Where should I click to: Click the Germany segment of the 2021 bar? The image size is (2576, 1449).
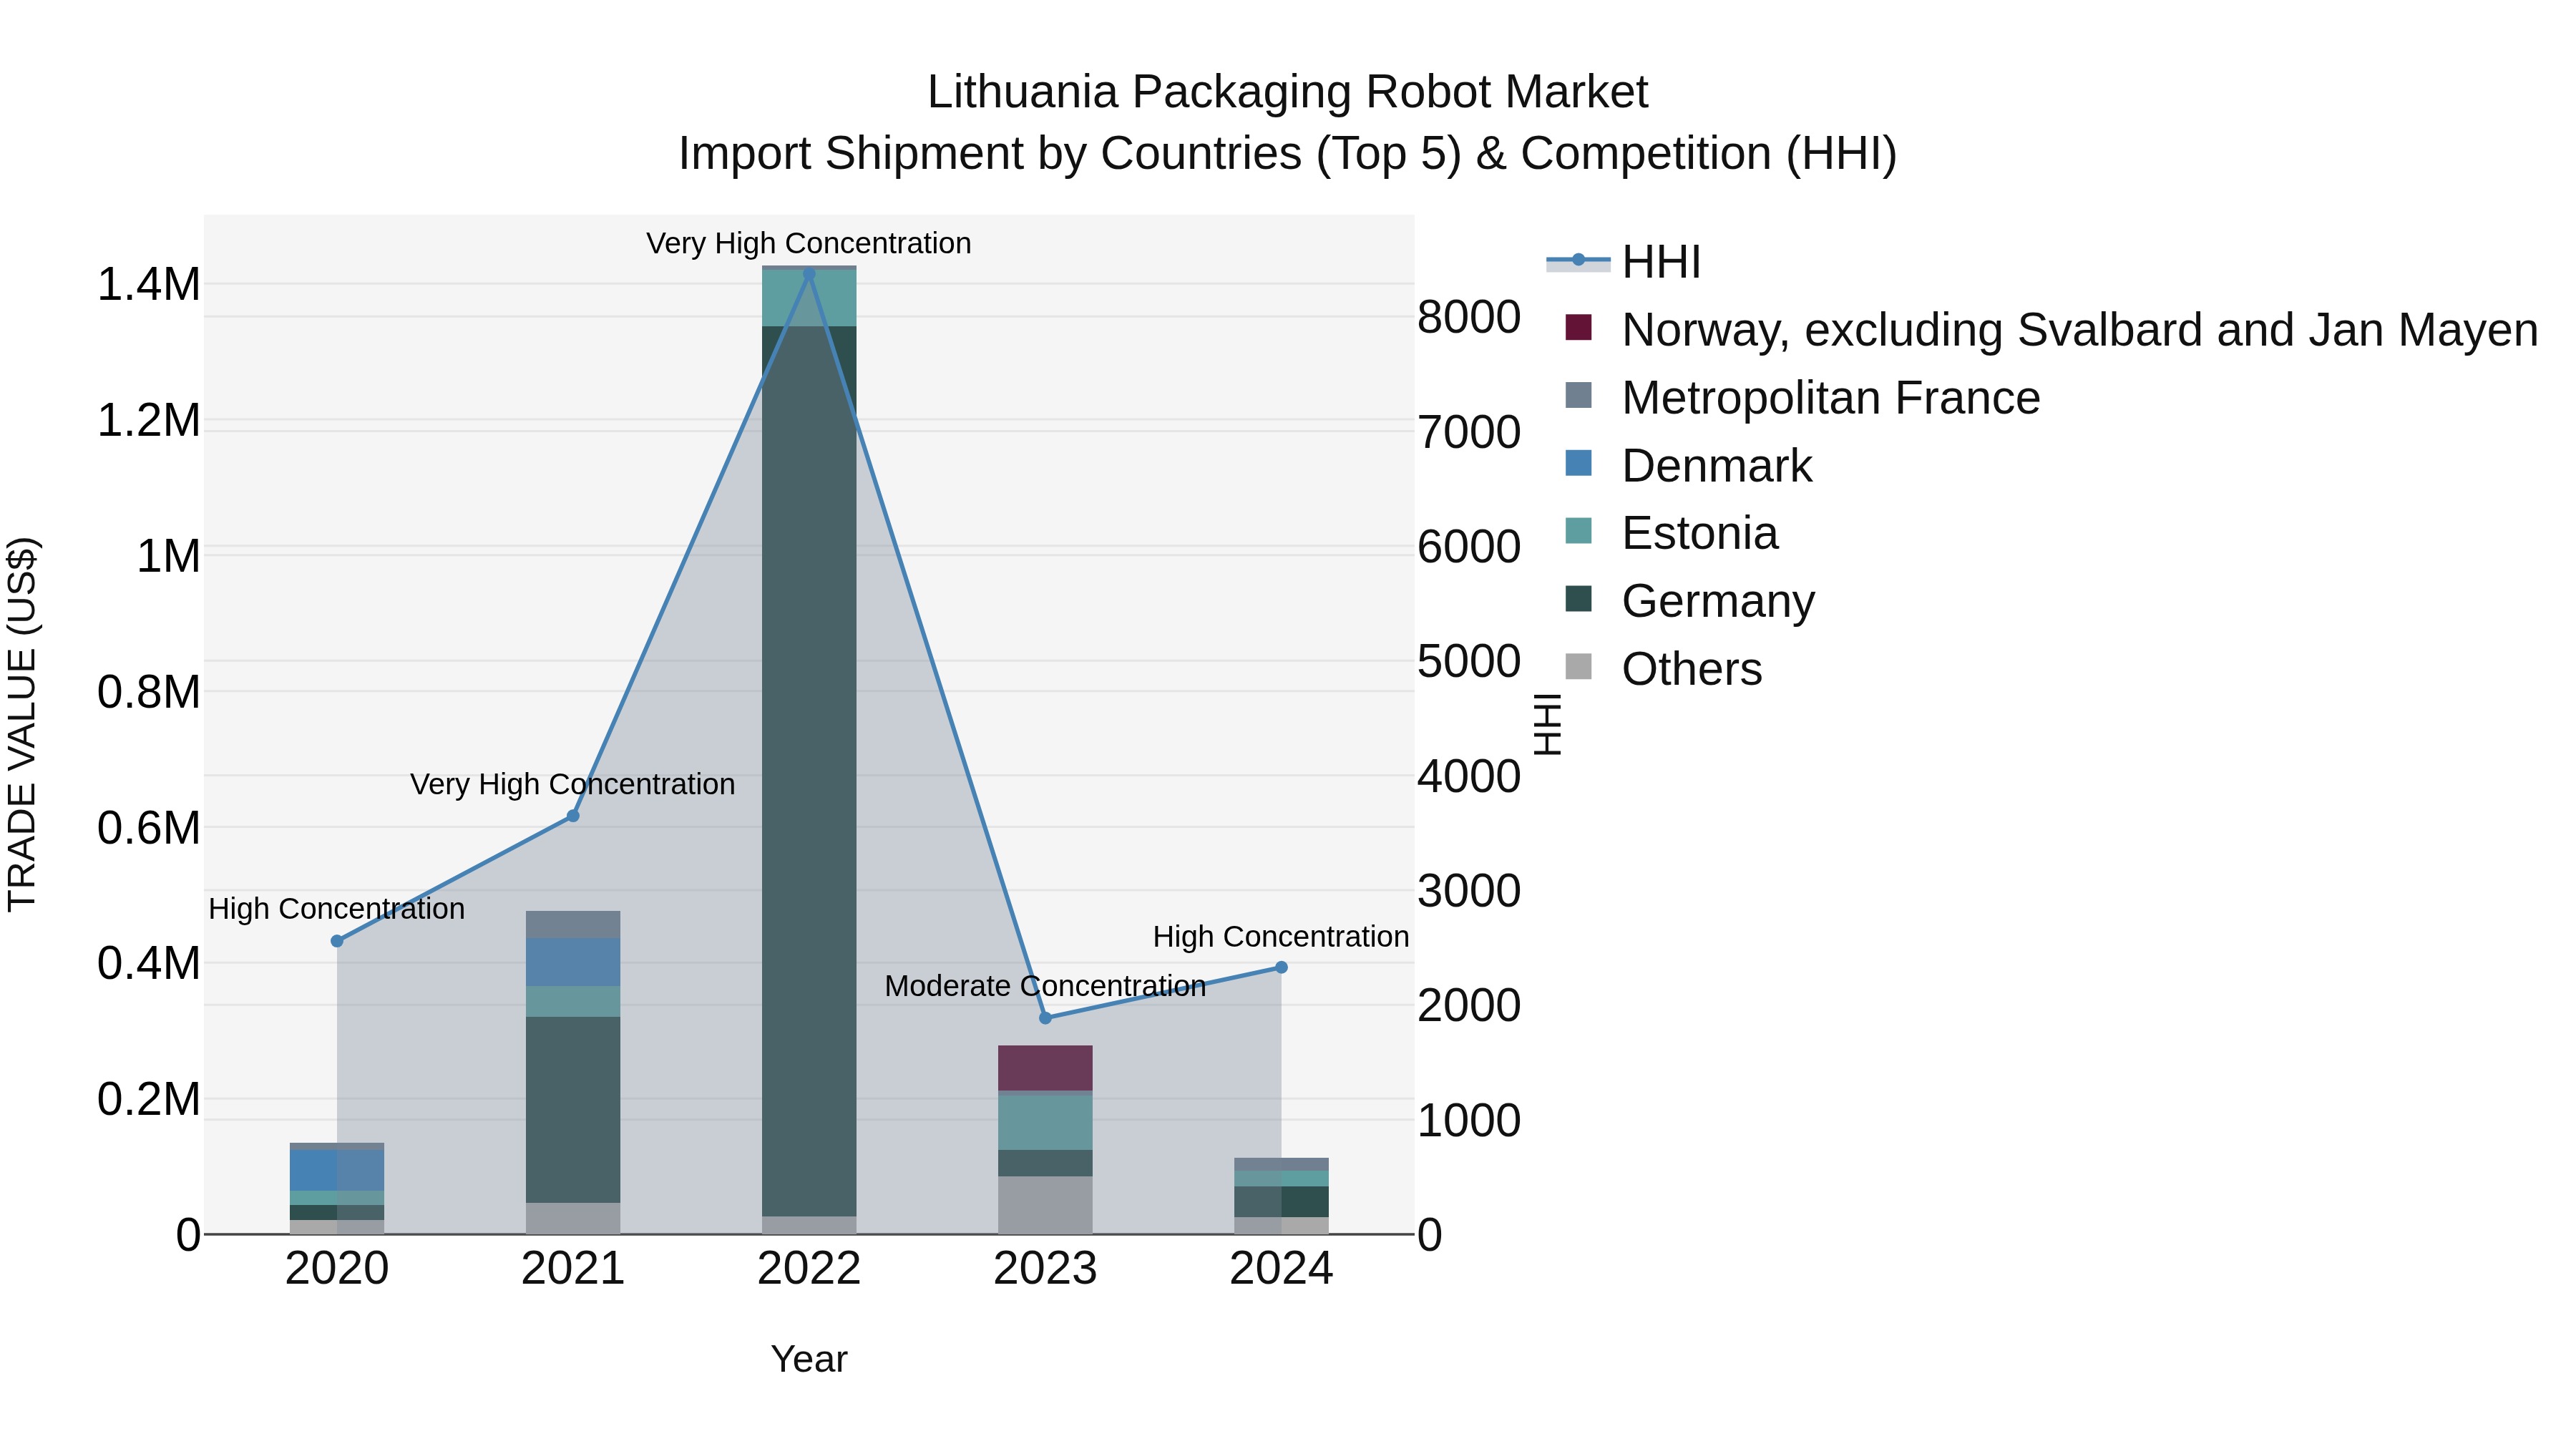point(573,1110)
